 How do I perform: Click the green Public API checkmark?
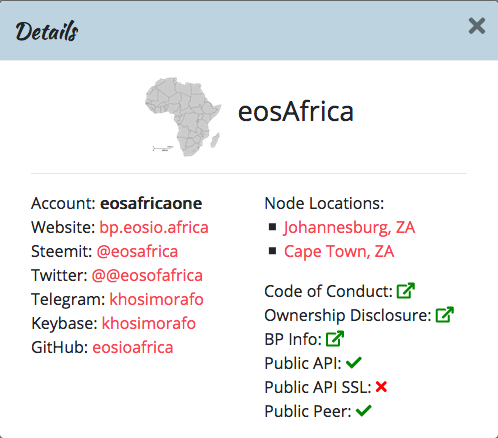tap(354, 363)
